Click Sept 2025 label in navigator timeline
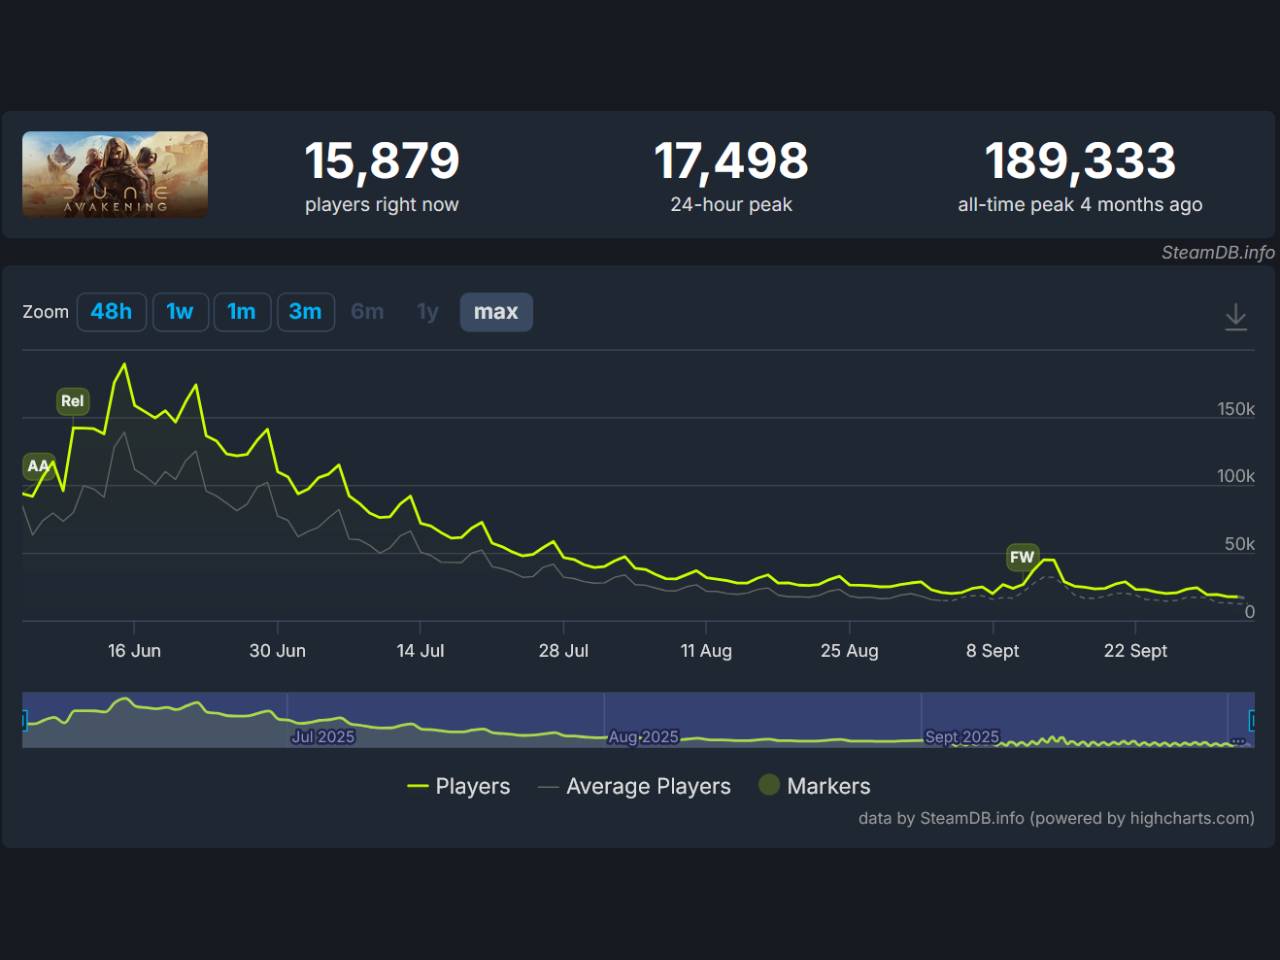 coord(961,736)
